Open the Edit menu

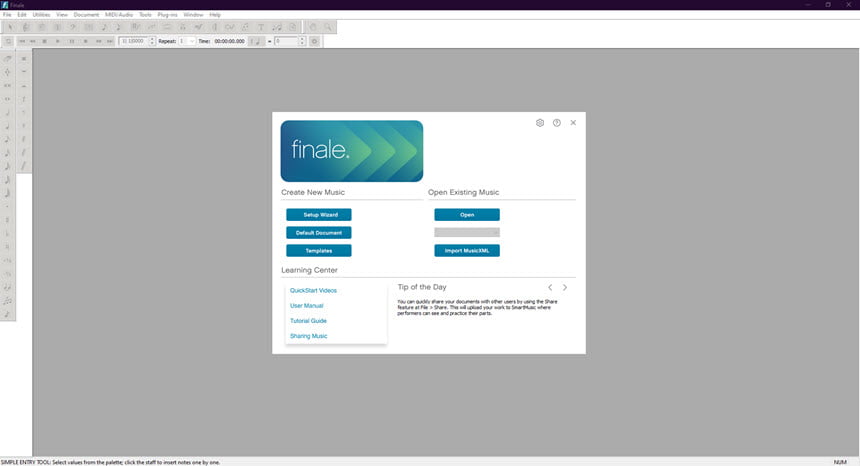pos(22,15)
